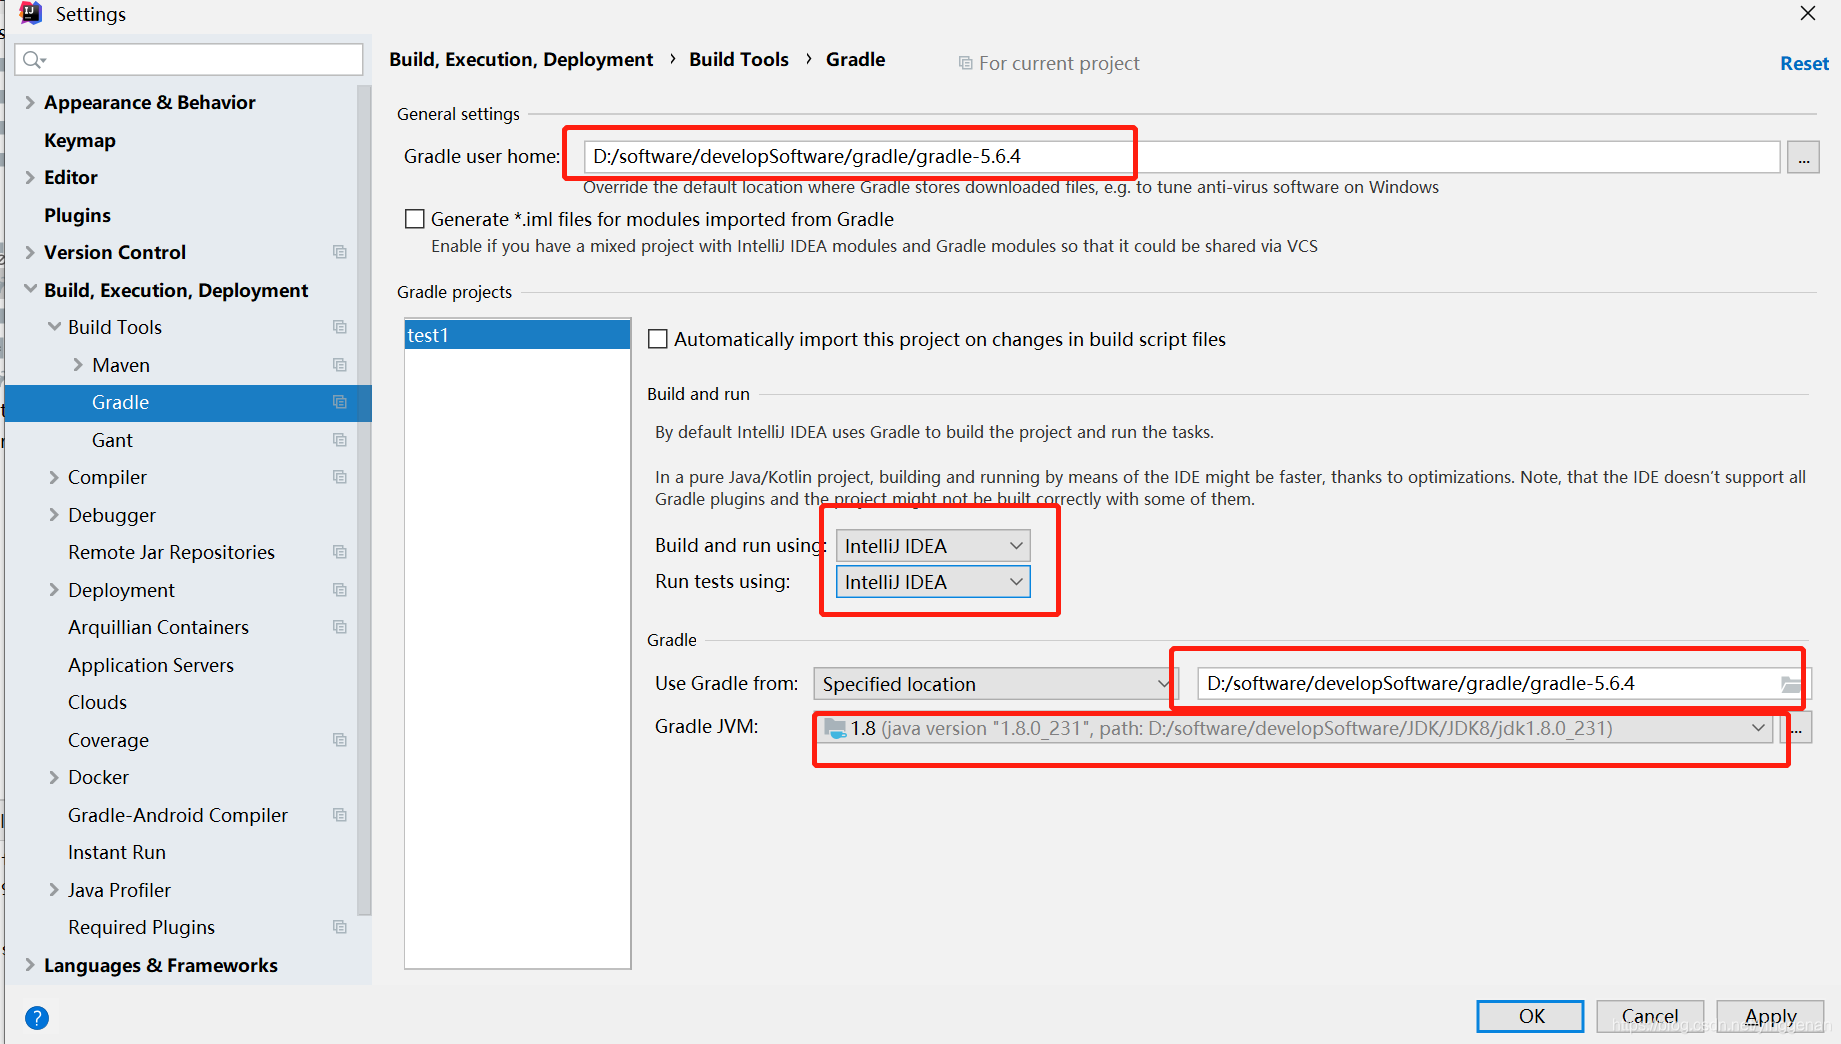Screen dimensions: 1841x1044
Task: Expand the Compiler node
Action: pos(54,477)
